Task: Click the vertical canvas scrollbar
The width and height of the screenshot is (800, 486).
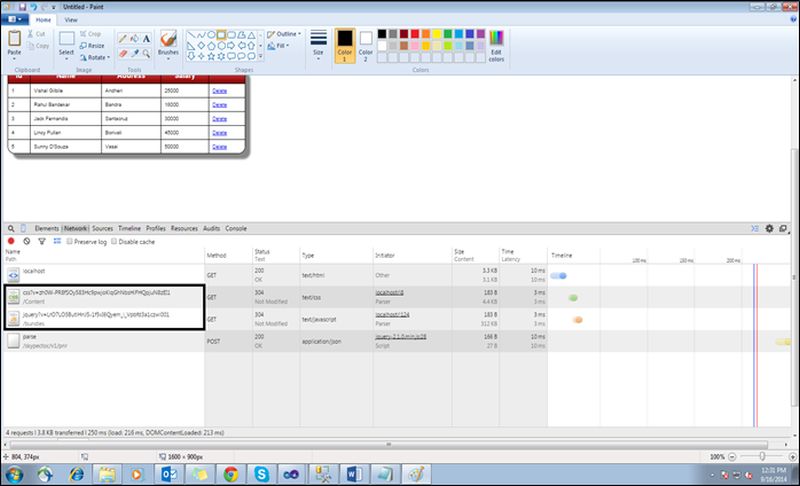Action: (x=794, y=277)
